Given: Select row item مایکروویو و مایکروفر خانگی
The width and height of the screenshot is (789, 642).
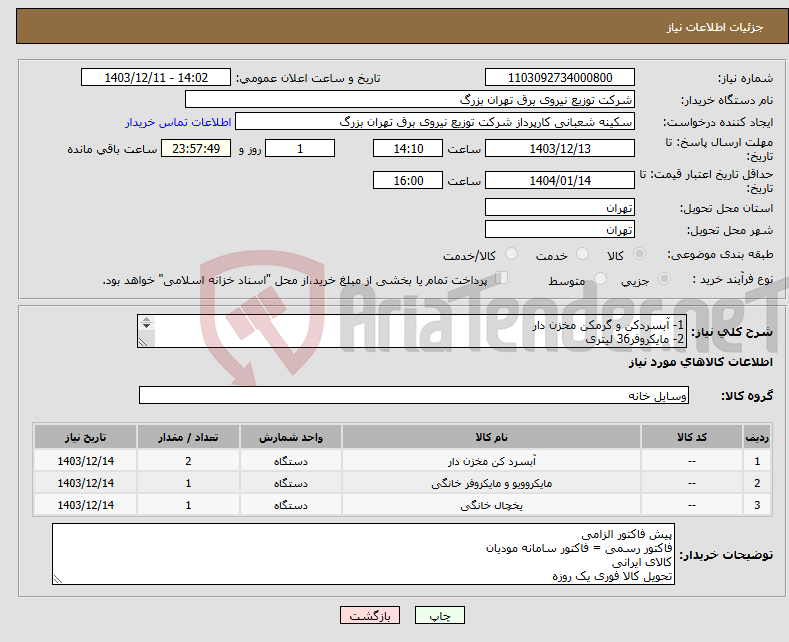Looking at the screenshot, I should [x=492, y=483].
